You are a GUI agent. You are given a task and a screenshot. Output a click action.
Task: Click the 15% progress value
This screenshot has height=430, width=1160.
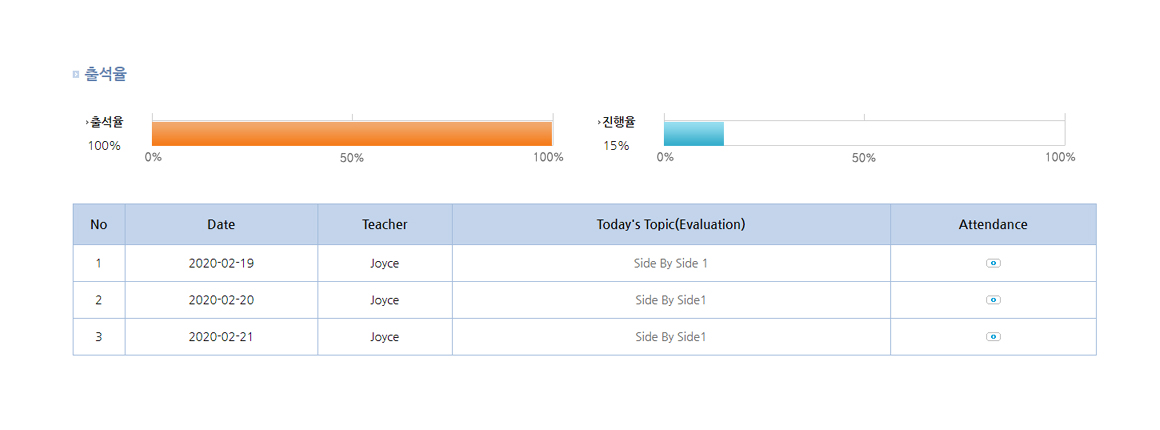[616, 146]
